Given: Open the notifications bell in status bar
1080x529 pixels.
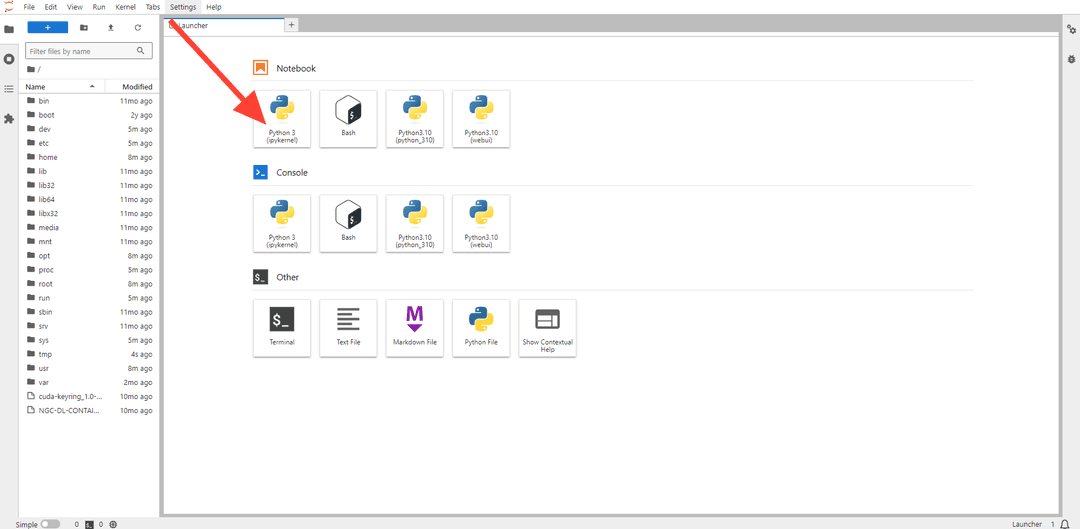Looking at the screenshot, I should 1065,524.
